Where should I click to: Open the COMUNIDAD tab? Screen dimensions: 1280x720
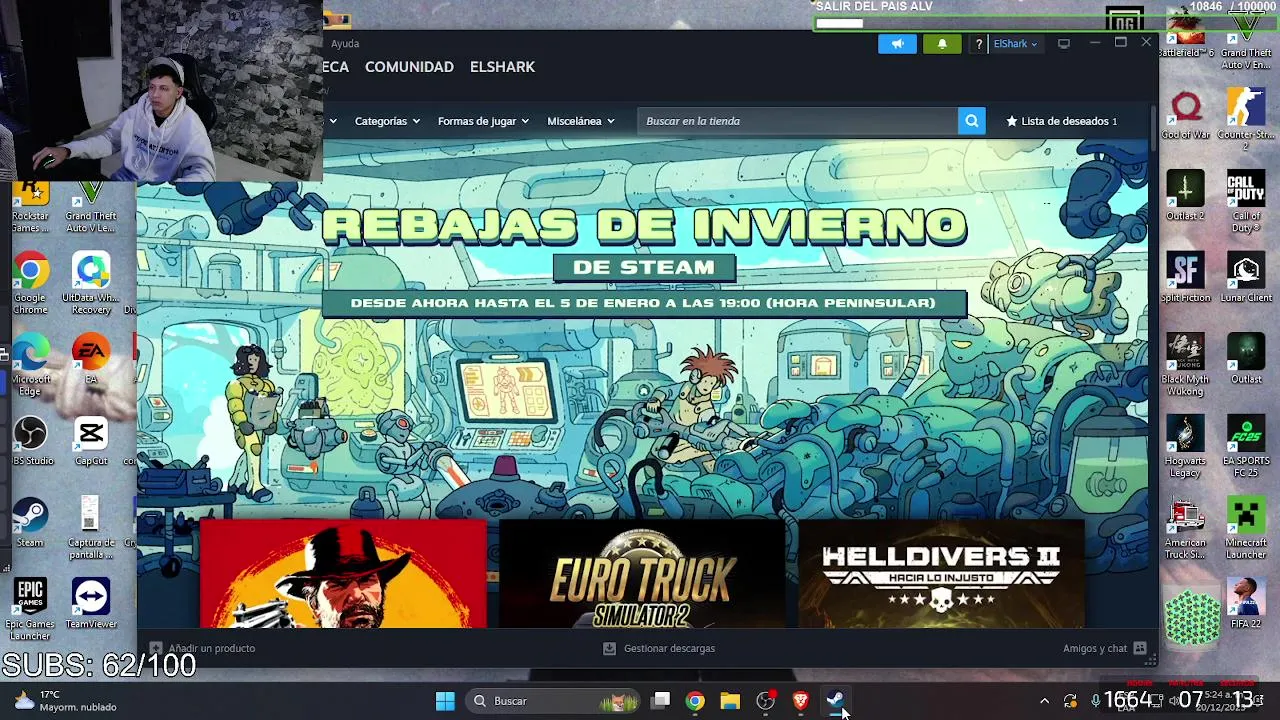click(x=409, y=67)
